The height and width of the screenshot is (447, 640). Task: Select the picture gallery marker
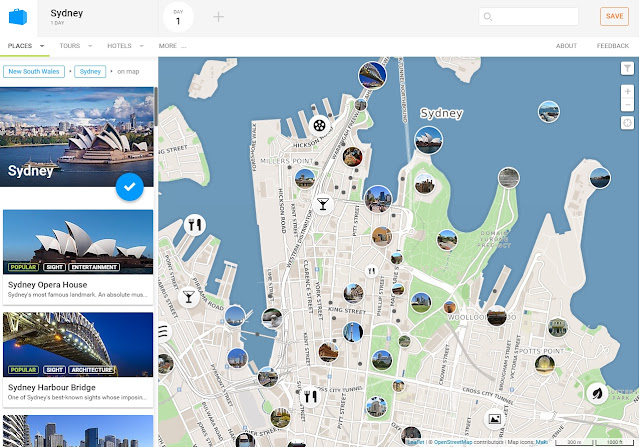(x=494, y=419)
